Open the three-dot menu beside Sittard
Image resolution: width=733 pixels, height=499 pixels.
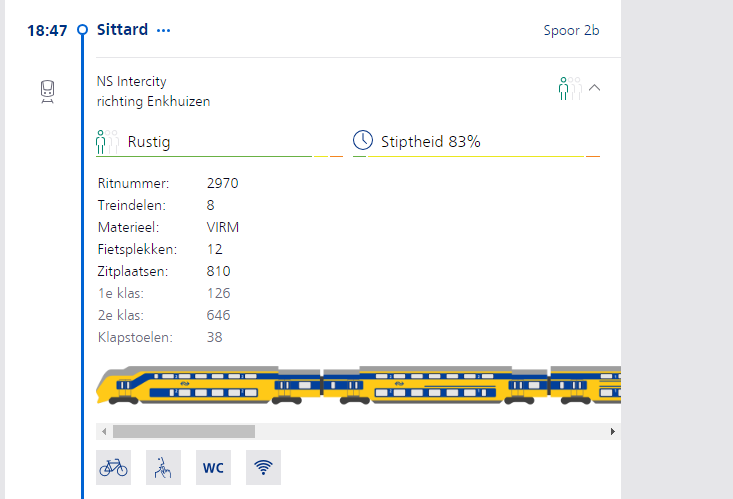click(x=164, y=30)
